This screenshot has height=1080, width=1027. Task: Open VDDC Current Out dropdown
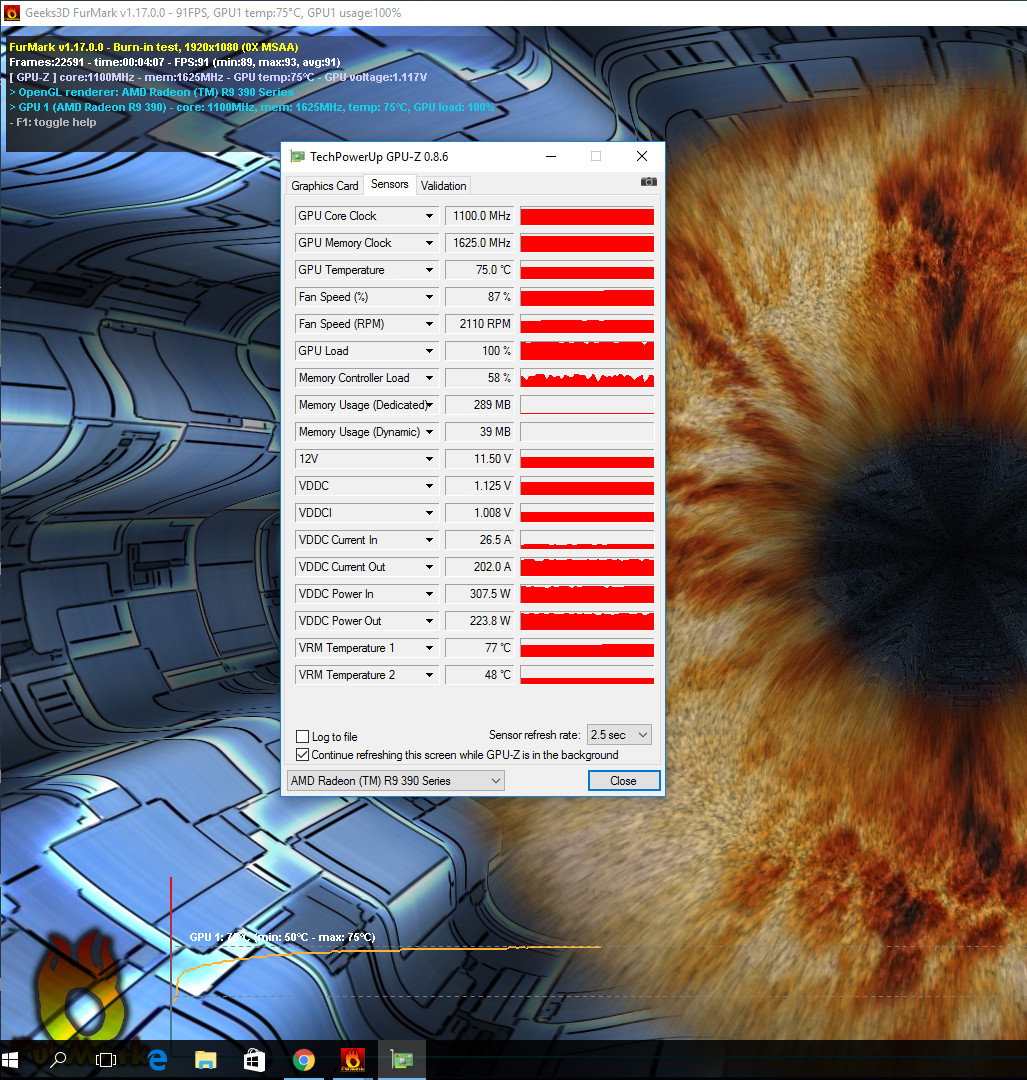coord(429,567)
